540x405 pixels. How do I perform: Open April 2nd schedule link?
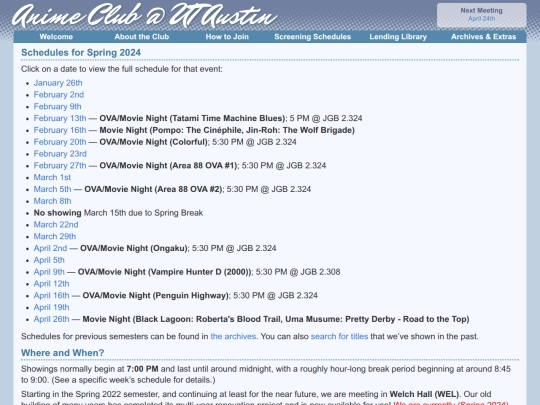tap(50, 248)
